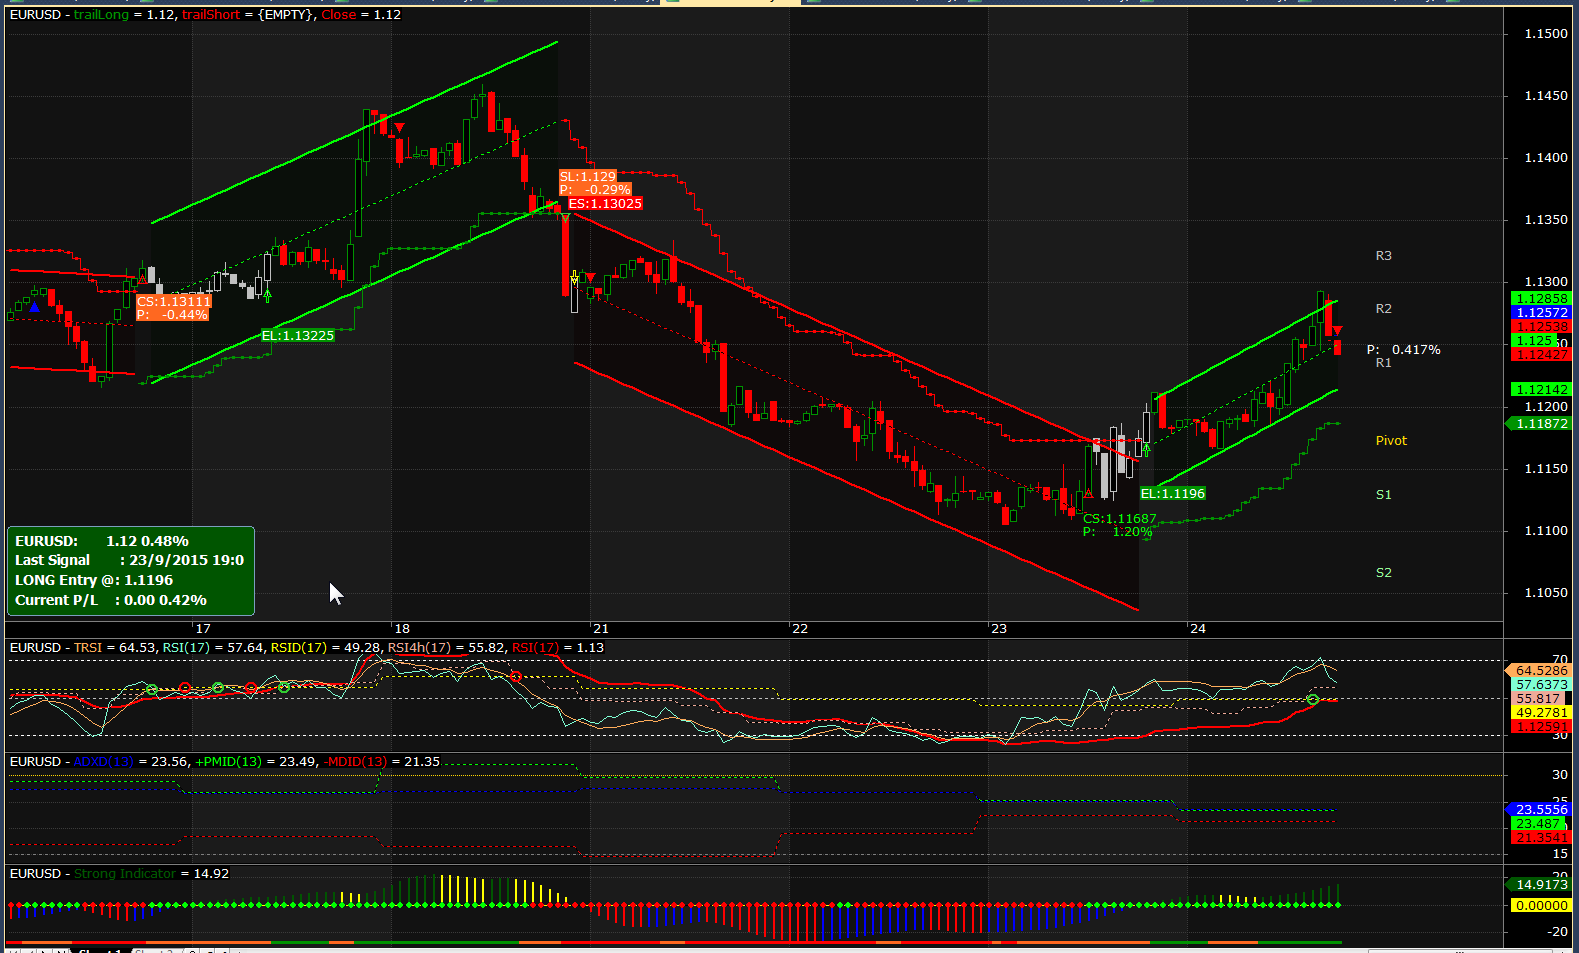
Task: Click the blue 23.5556 value tag
Action: coord(1538,809)
